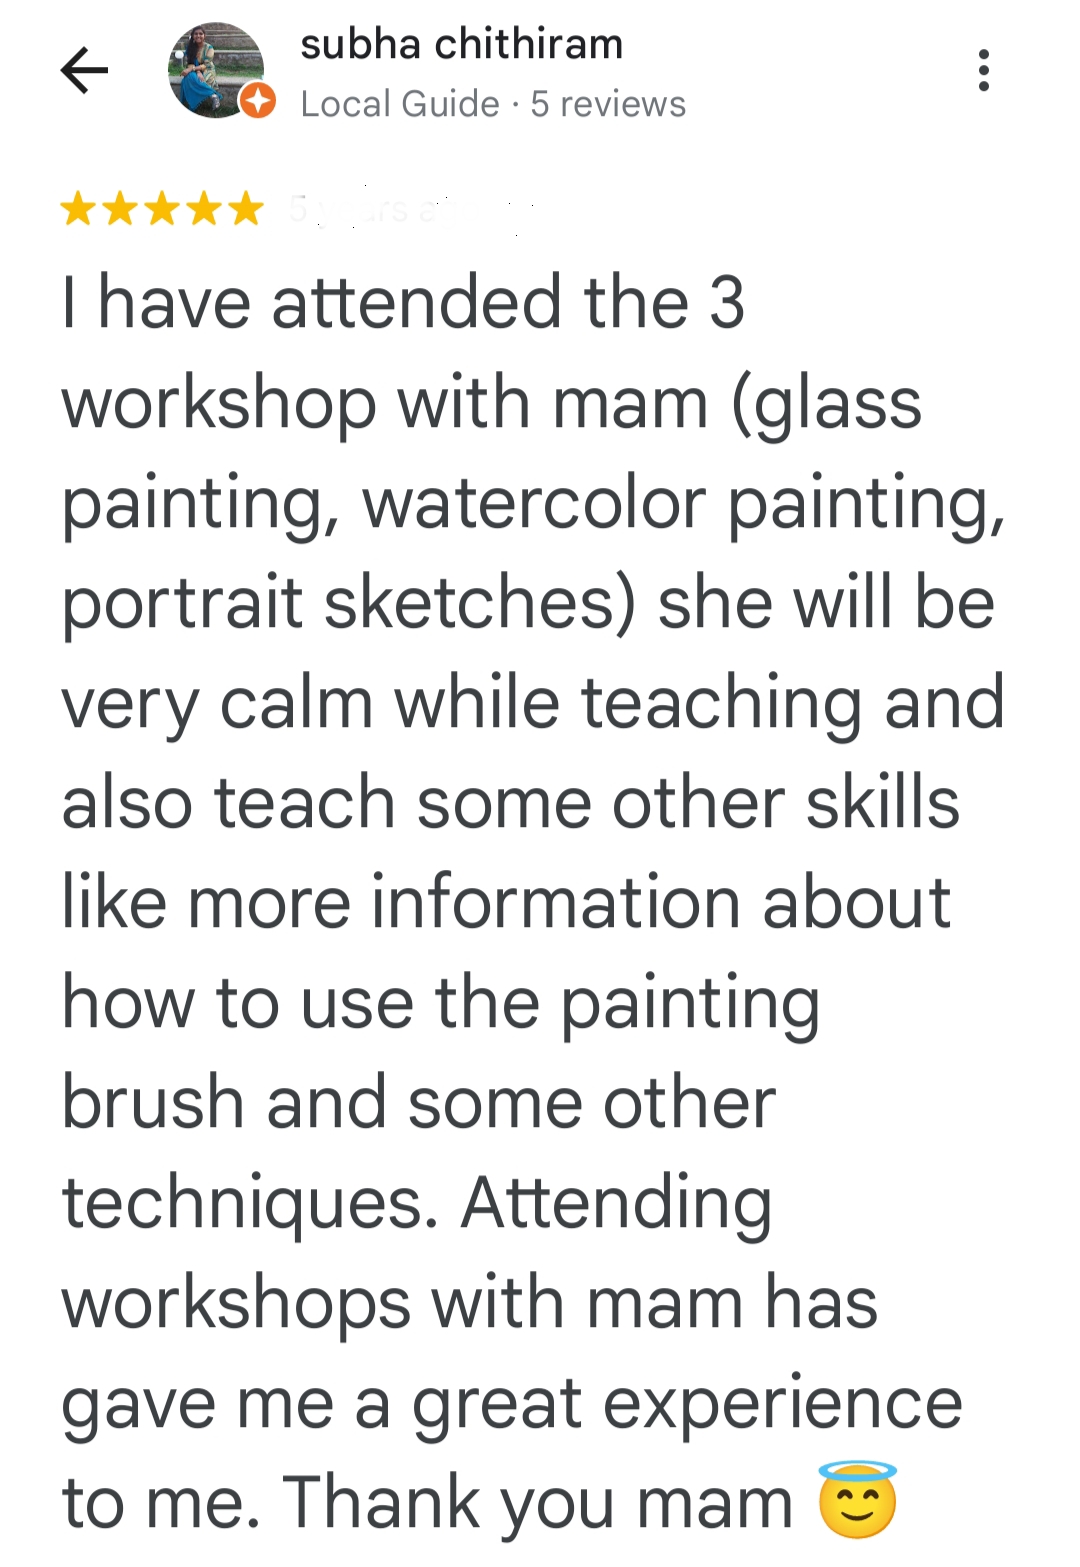Click the orange Local Guide badge icon
This screenshot has height=1567, width=1080.
click(x=258, y=101)
